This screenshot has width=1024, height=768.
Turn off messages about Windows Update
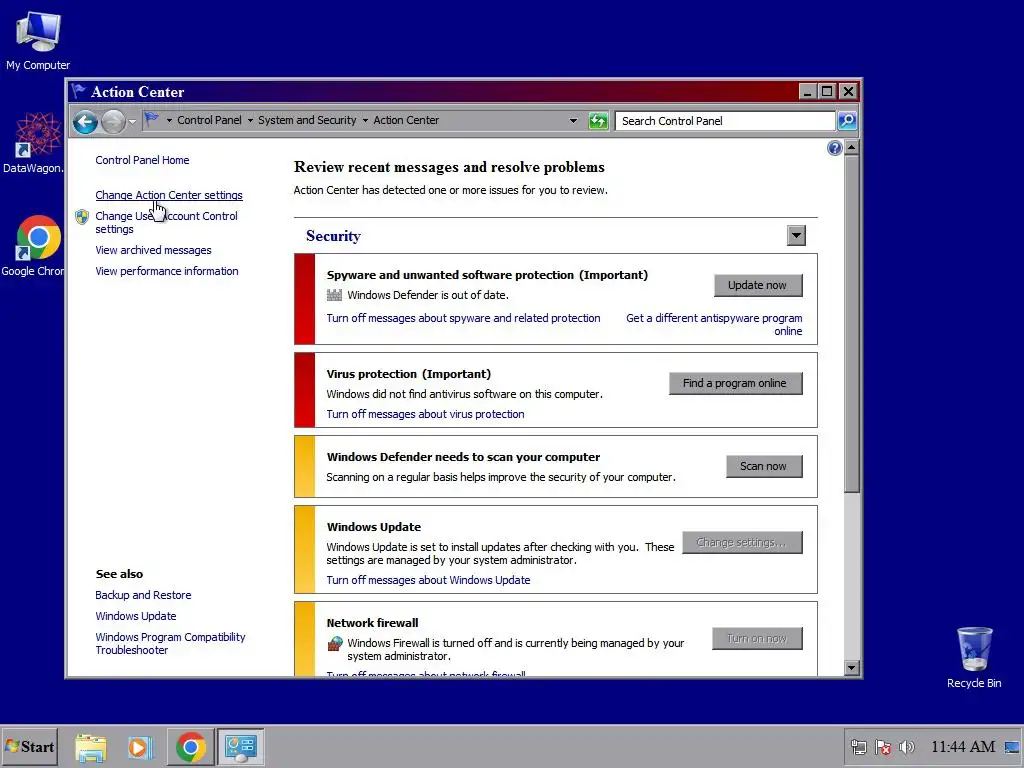click(428, 580)
